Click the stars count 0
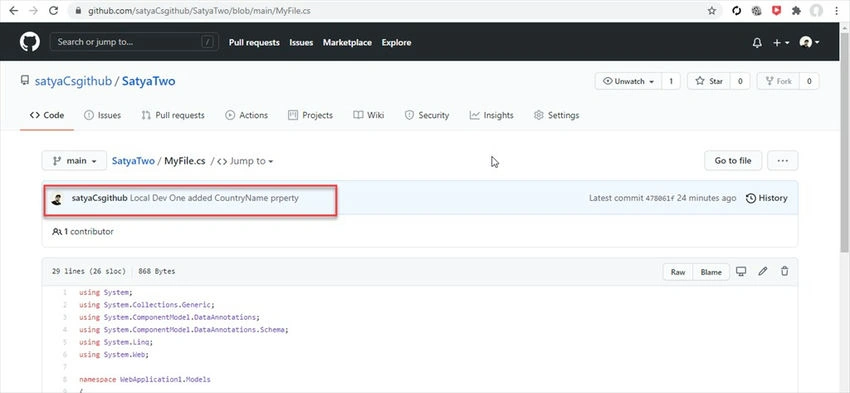This screenshot has height=393, width=850. [740, 81]
